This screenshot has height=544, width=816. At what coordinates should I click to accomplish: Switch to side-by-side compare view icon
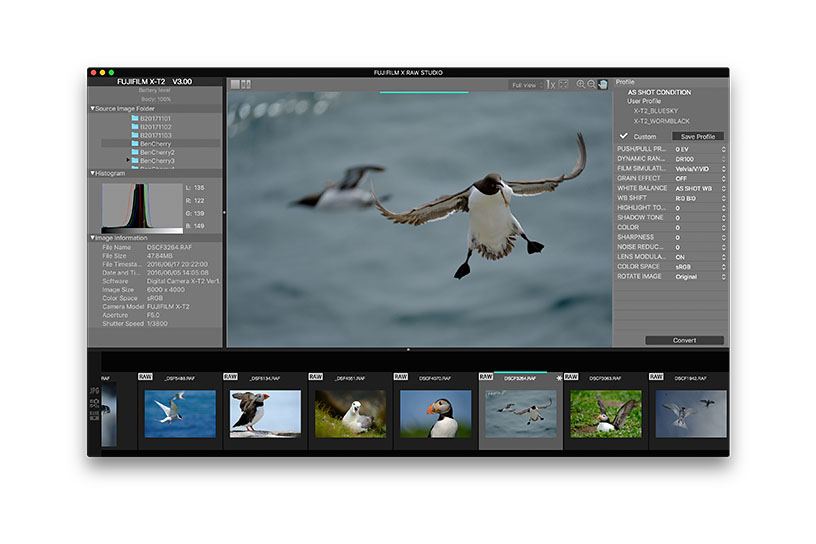(x=246, y=85)
